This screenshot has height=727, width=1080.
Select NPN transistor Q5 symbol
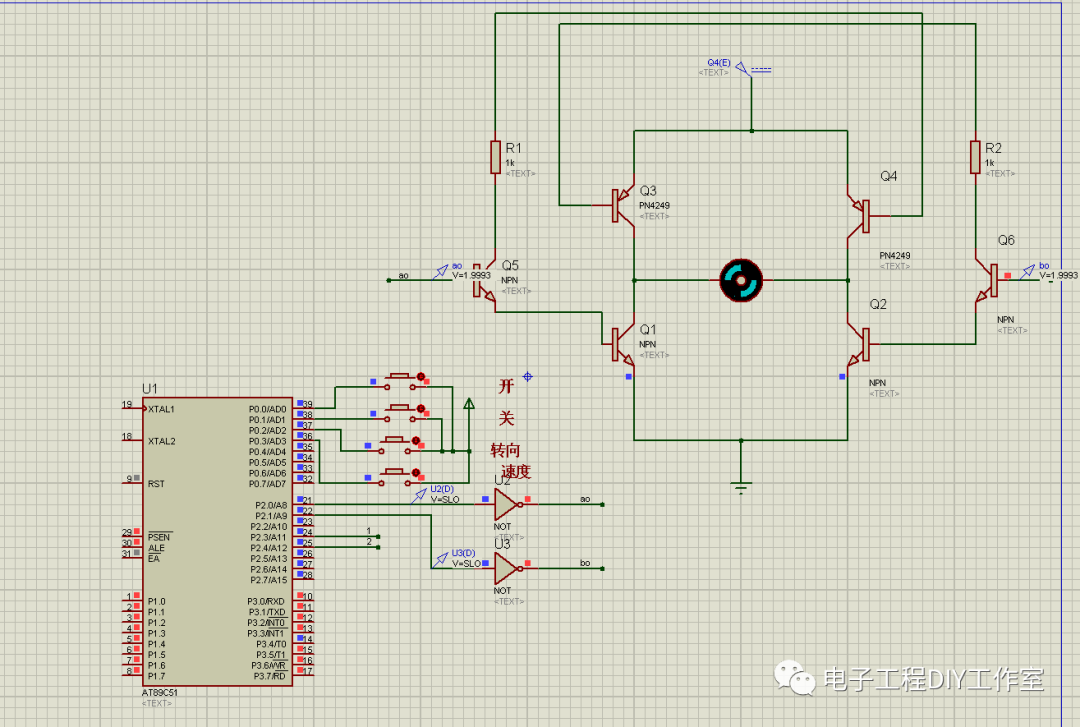click(484, 280)
